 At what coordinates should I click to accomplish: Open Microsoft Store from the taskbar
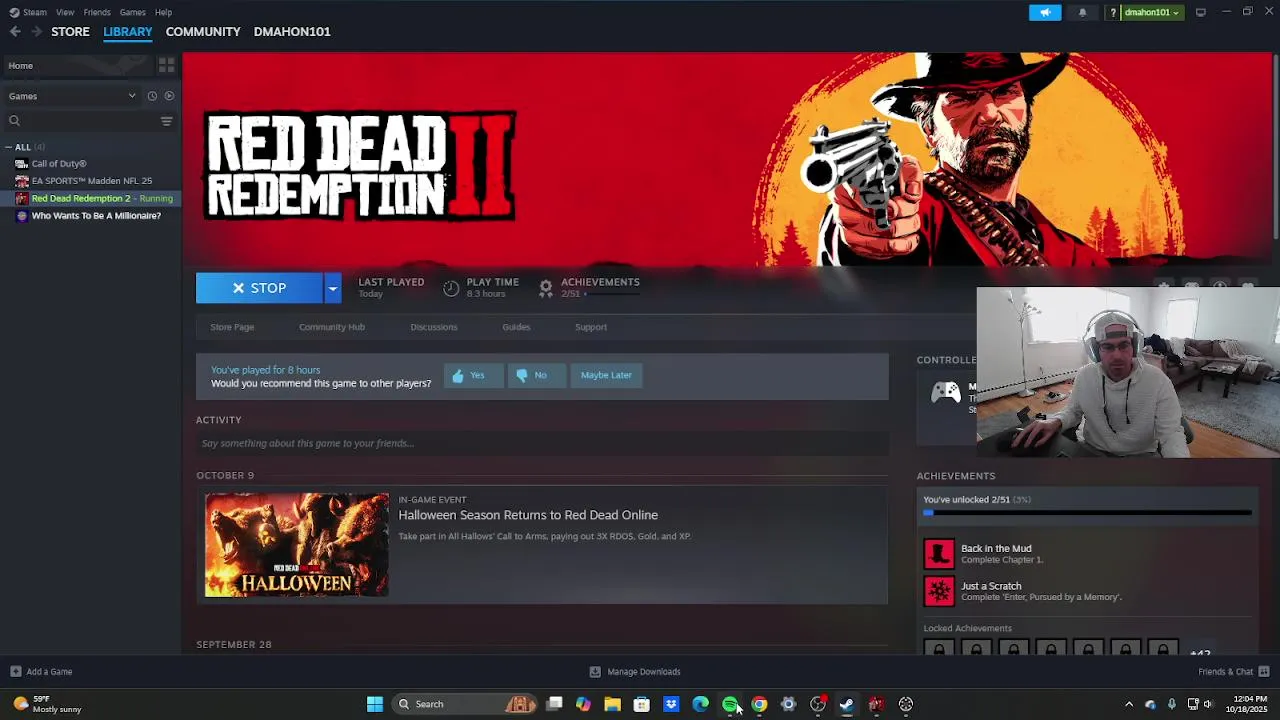pyautogui.click(x=642, y=704)
